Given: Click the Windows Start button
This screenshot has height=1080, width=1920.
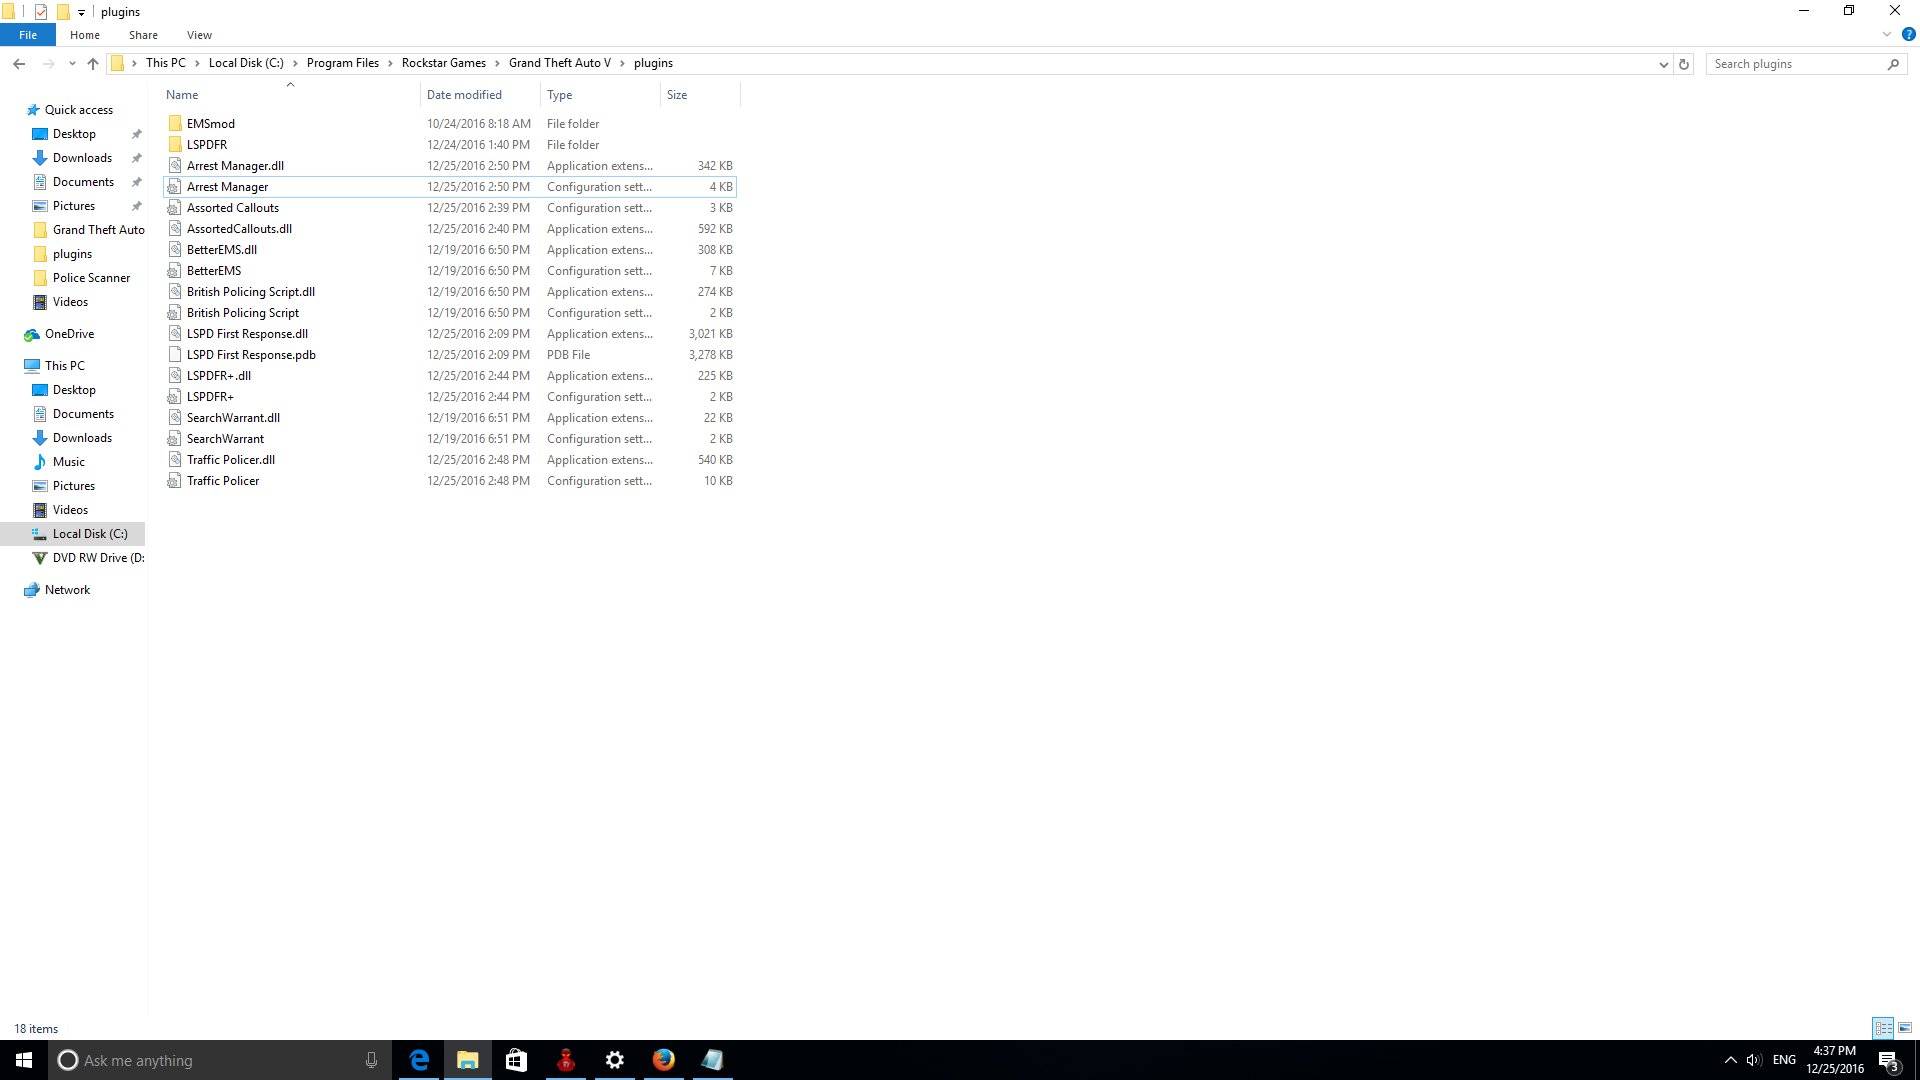Looking at the screenshot, I should click(24, 1060).
